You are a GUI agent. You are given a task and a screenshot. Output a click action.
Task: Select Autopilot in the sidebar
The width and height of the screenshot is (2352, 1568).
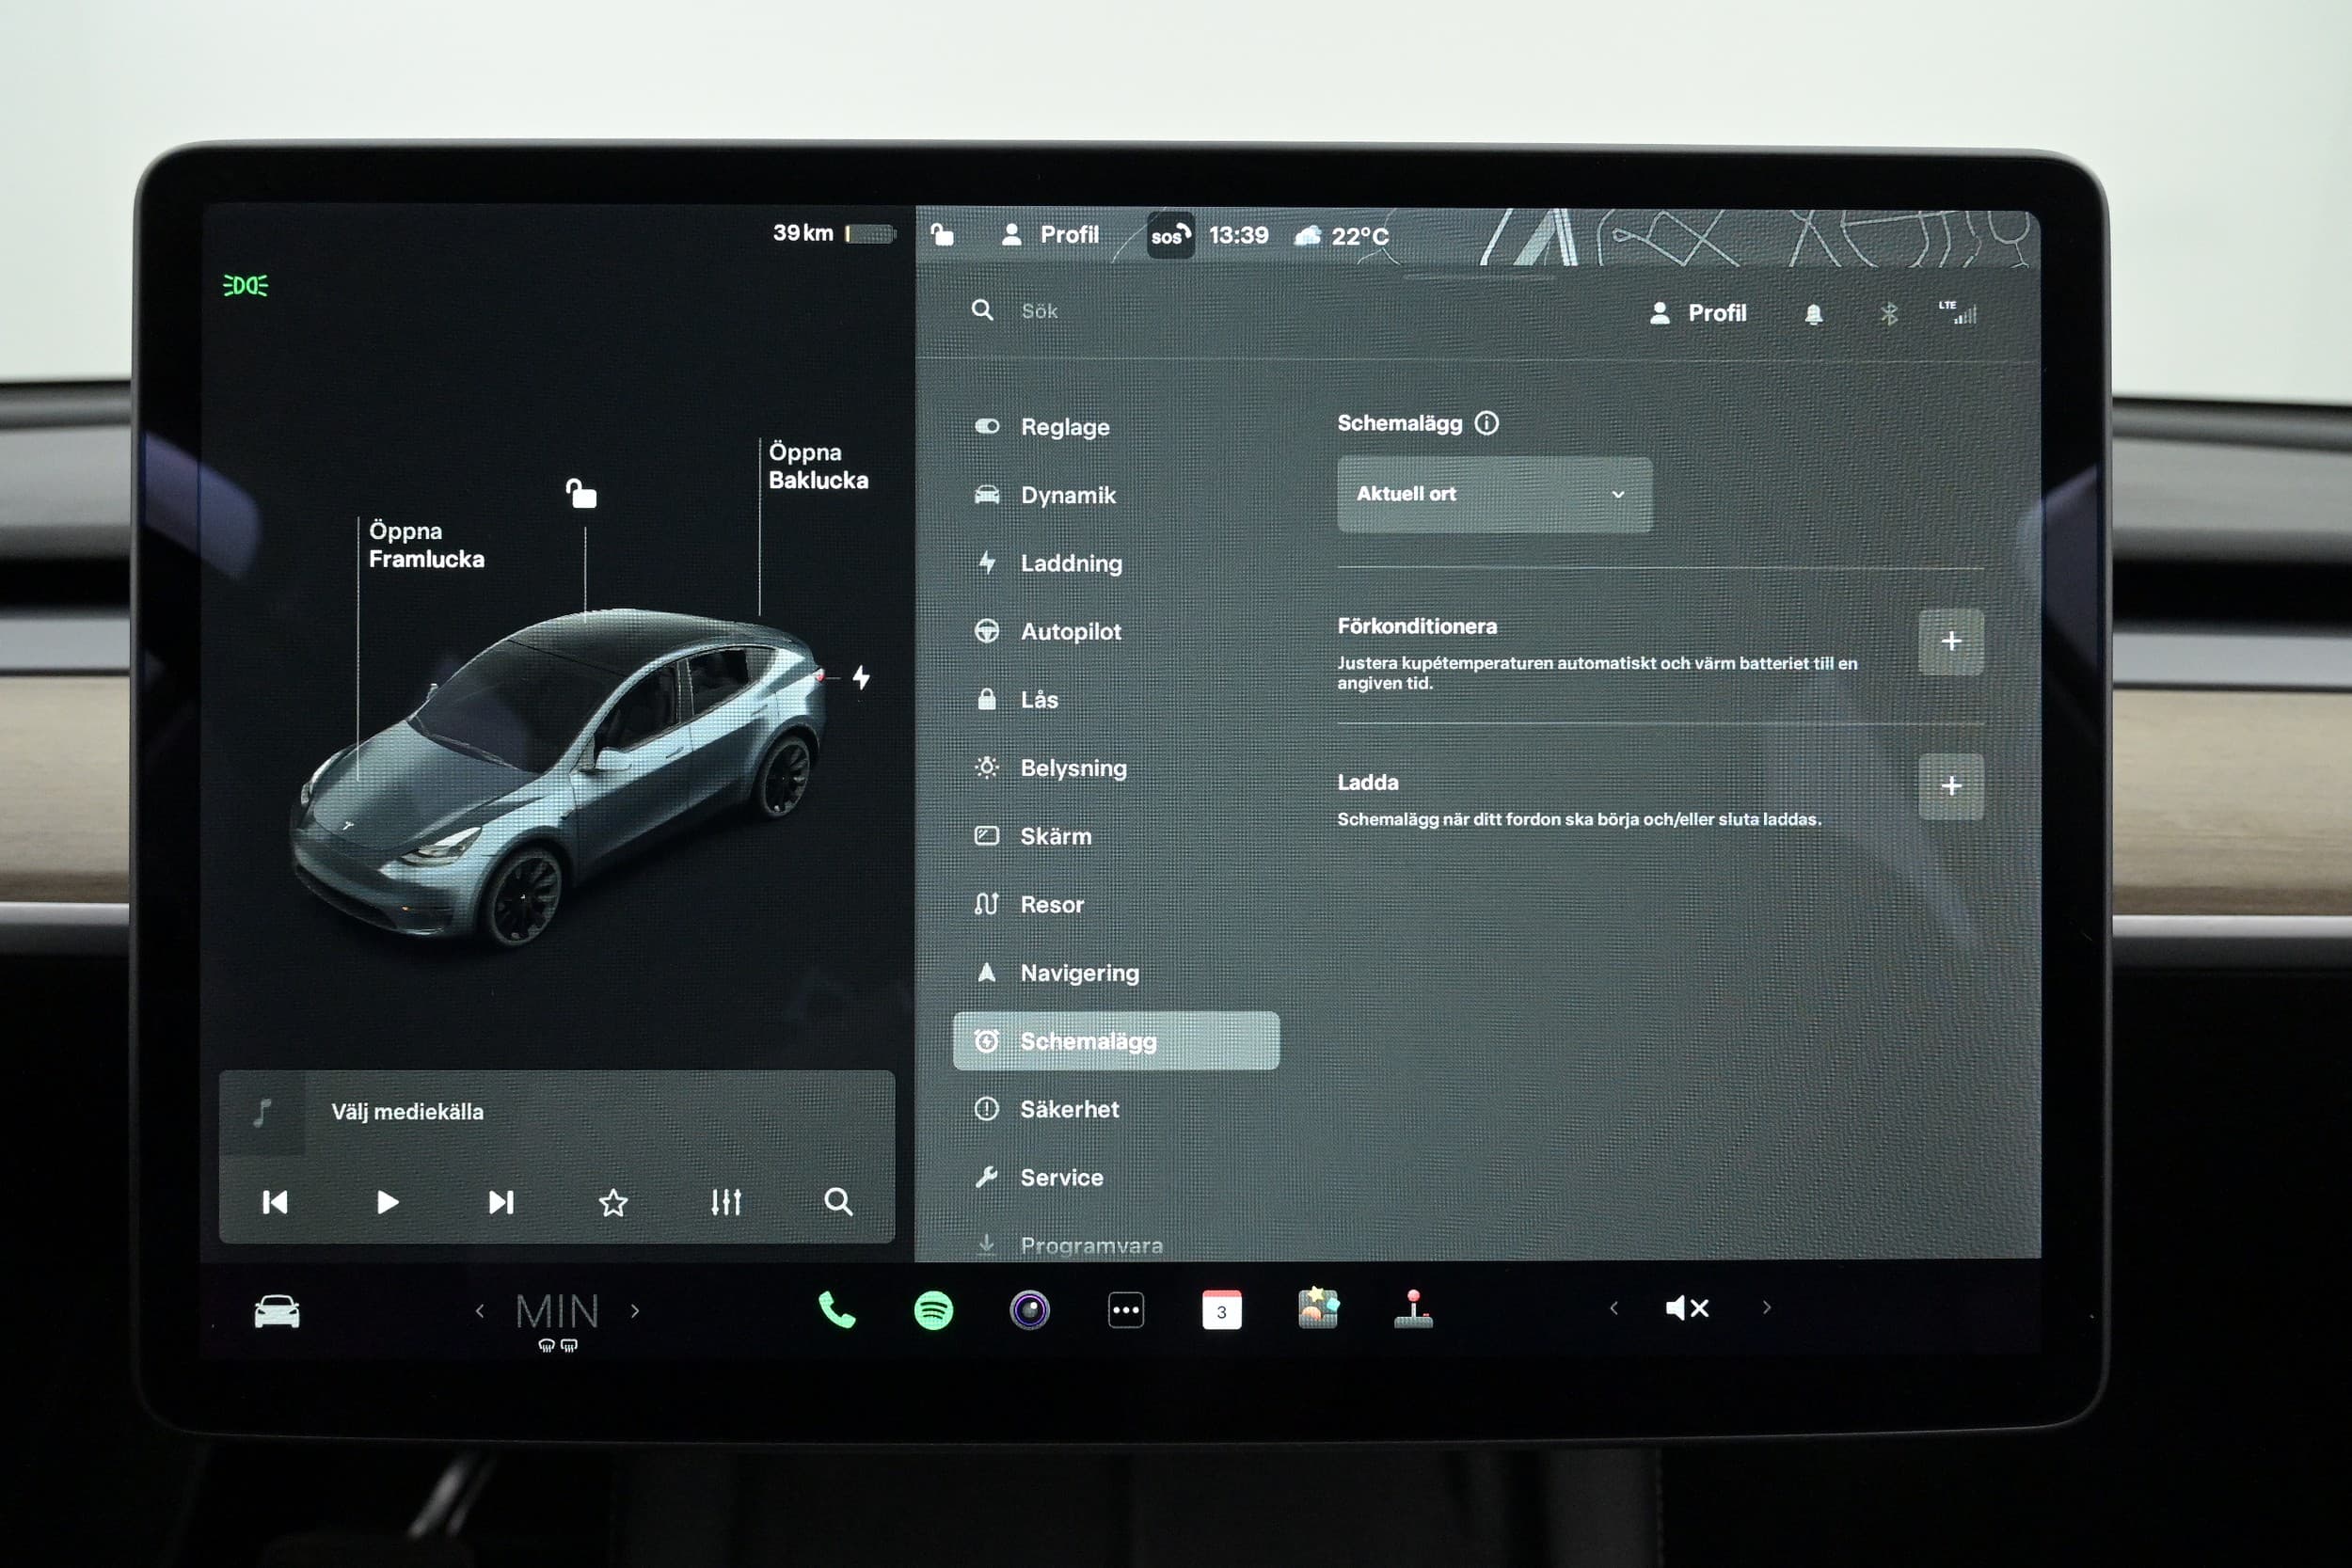(1070, 631)
